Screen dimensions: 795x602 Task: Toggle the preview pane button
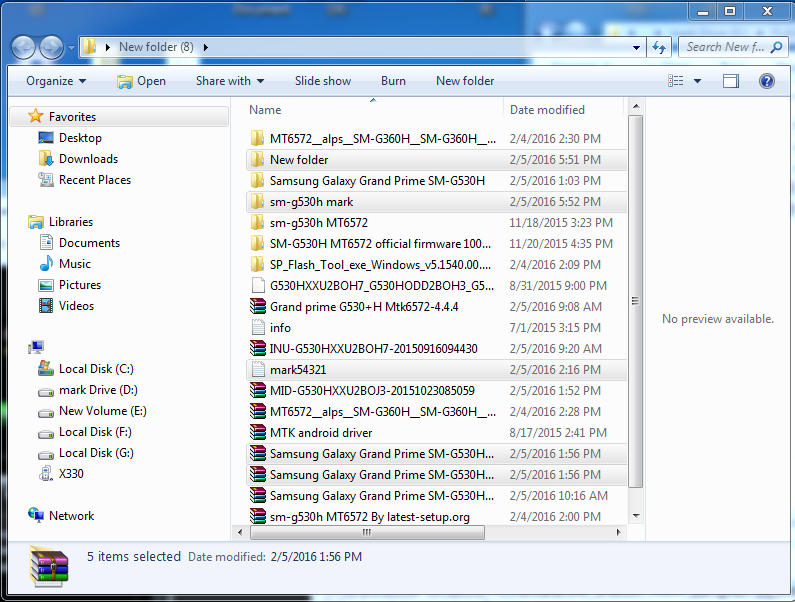731,81
